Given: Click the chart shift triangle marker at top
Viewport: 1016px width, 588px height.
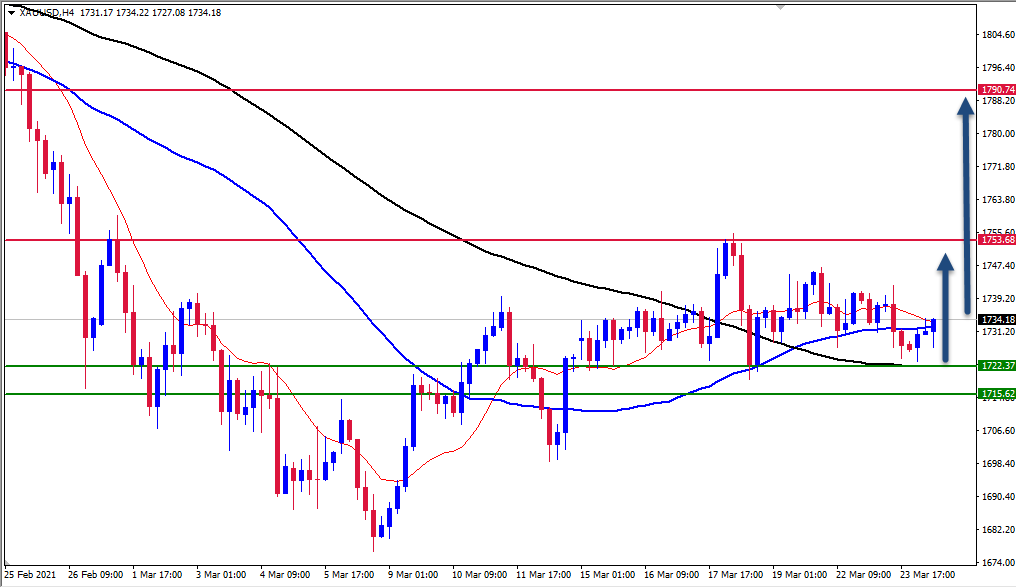Looking at the screenshot, I should coord(780,7).
